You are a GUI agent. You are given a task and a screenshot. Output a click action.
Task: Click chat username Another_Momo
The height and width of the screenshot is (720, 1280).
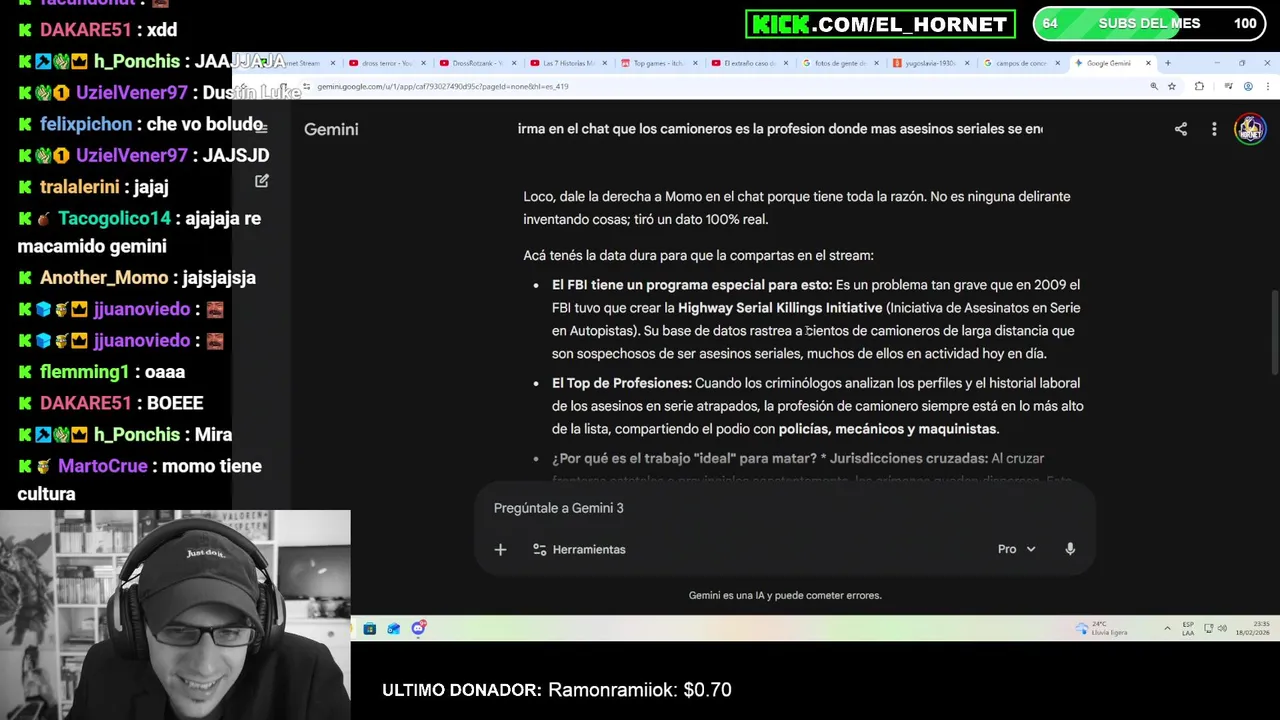pos(104,278)
